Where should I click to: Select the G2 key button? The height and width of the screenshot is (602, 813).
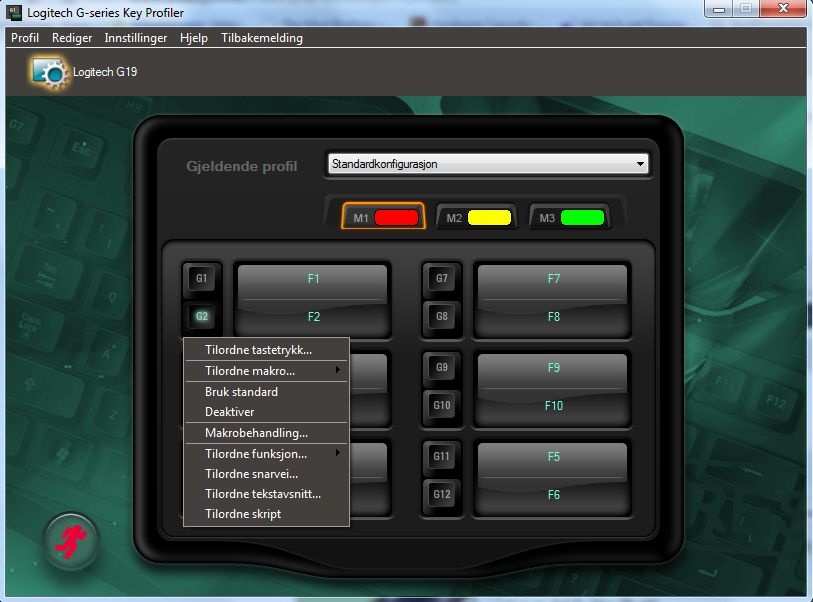[202, 316]
